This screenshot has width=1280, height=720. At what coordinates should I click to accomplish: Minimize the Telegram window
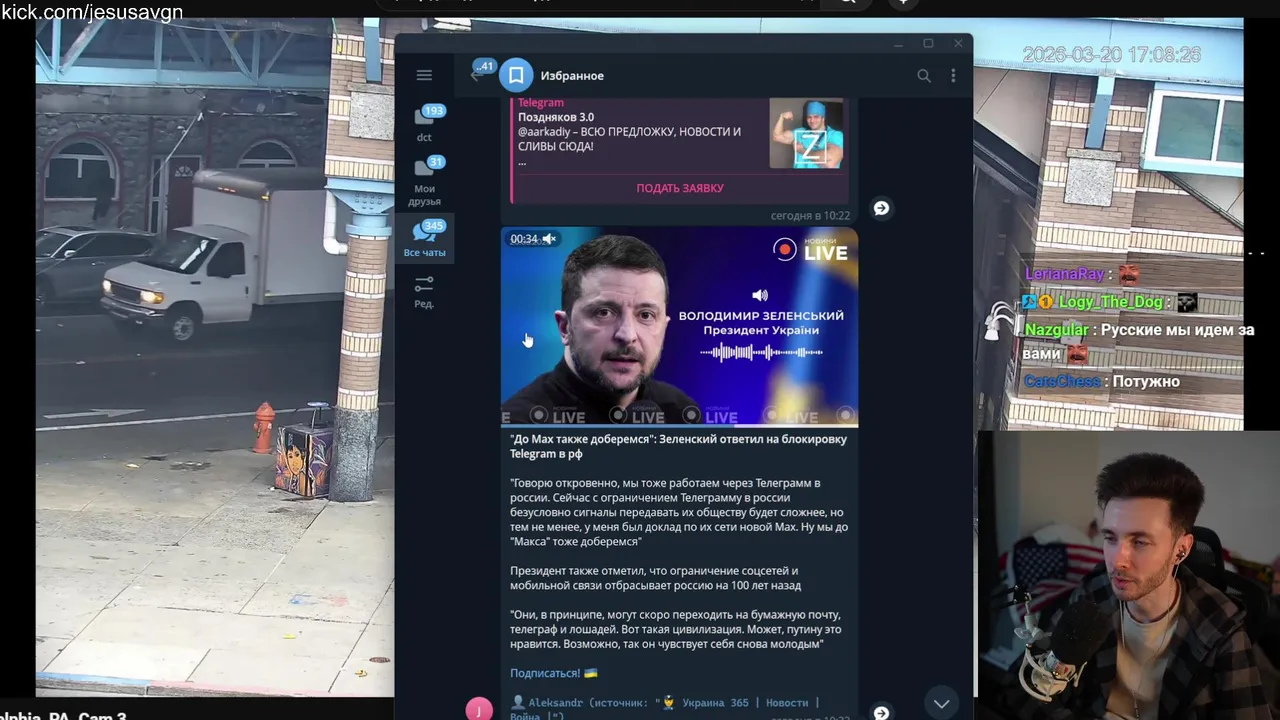point(899,43)
